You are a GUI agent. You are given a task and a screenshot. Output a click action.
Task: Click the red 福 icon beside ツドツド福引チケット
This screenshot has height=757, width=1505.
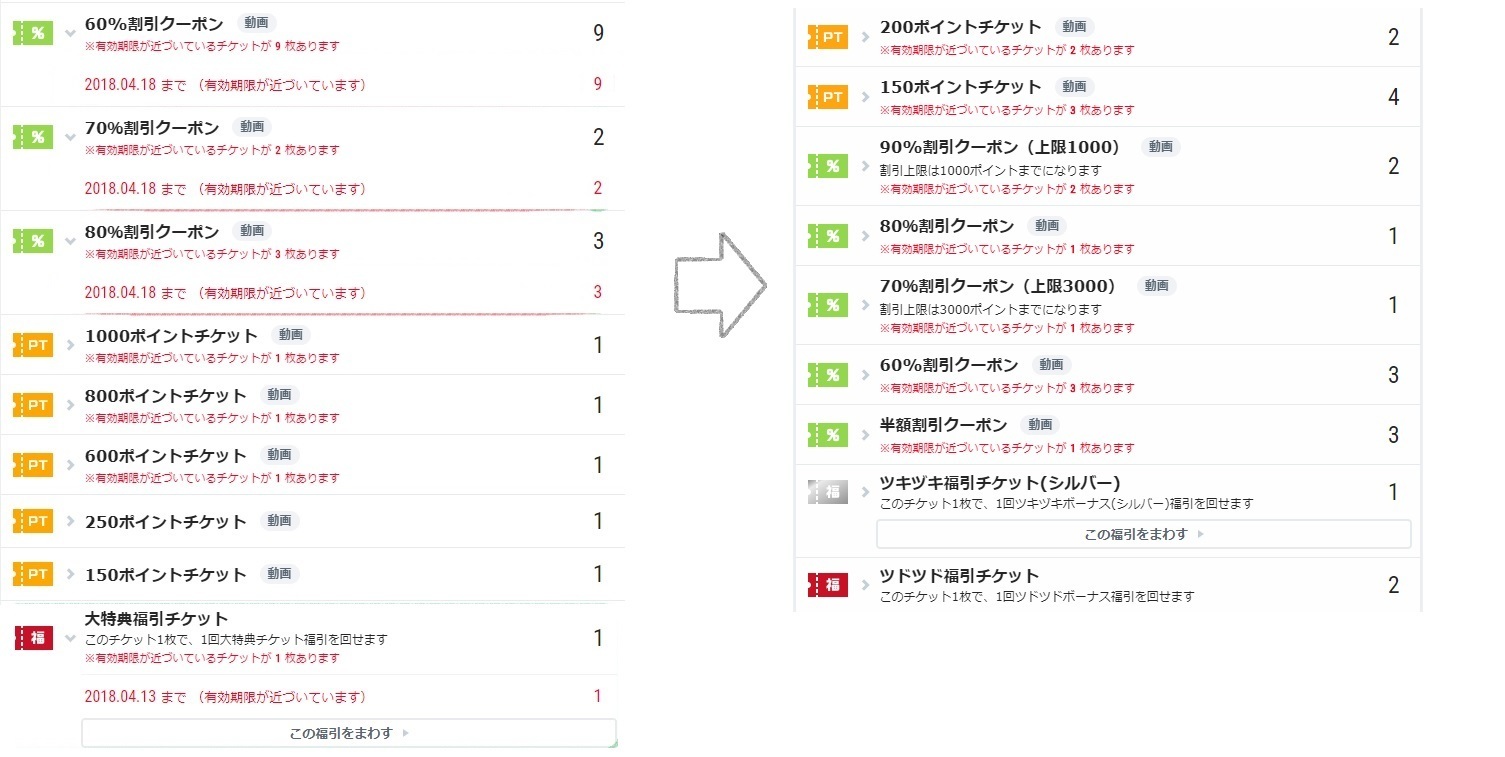click(827, 585)
